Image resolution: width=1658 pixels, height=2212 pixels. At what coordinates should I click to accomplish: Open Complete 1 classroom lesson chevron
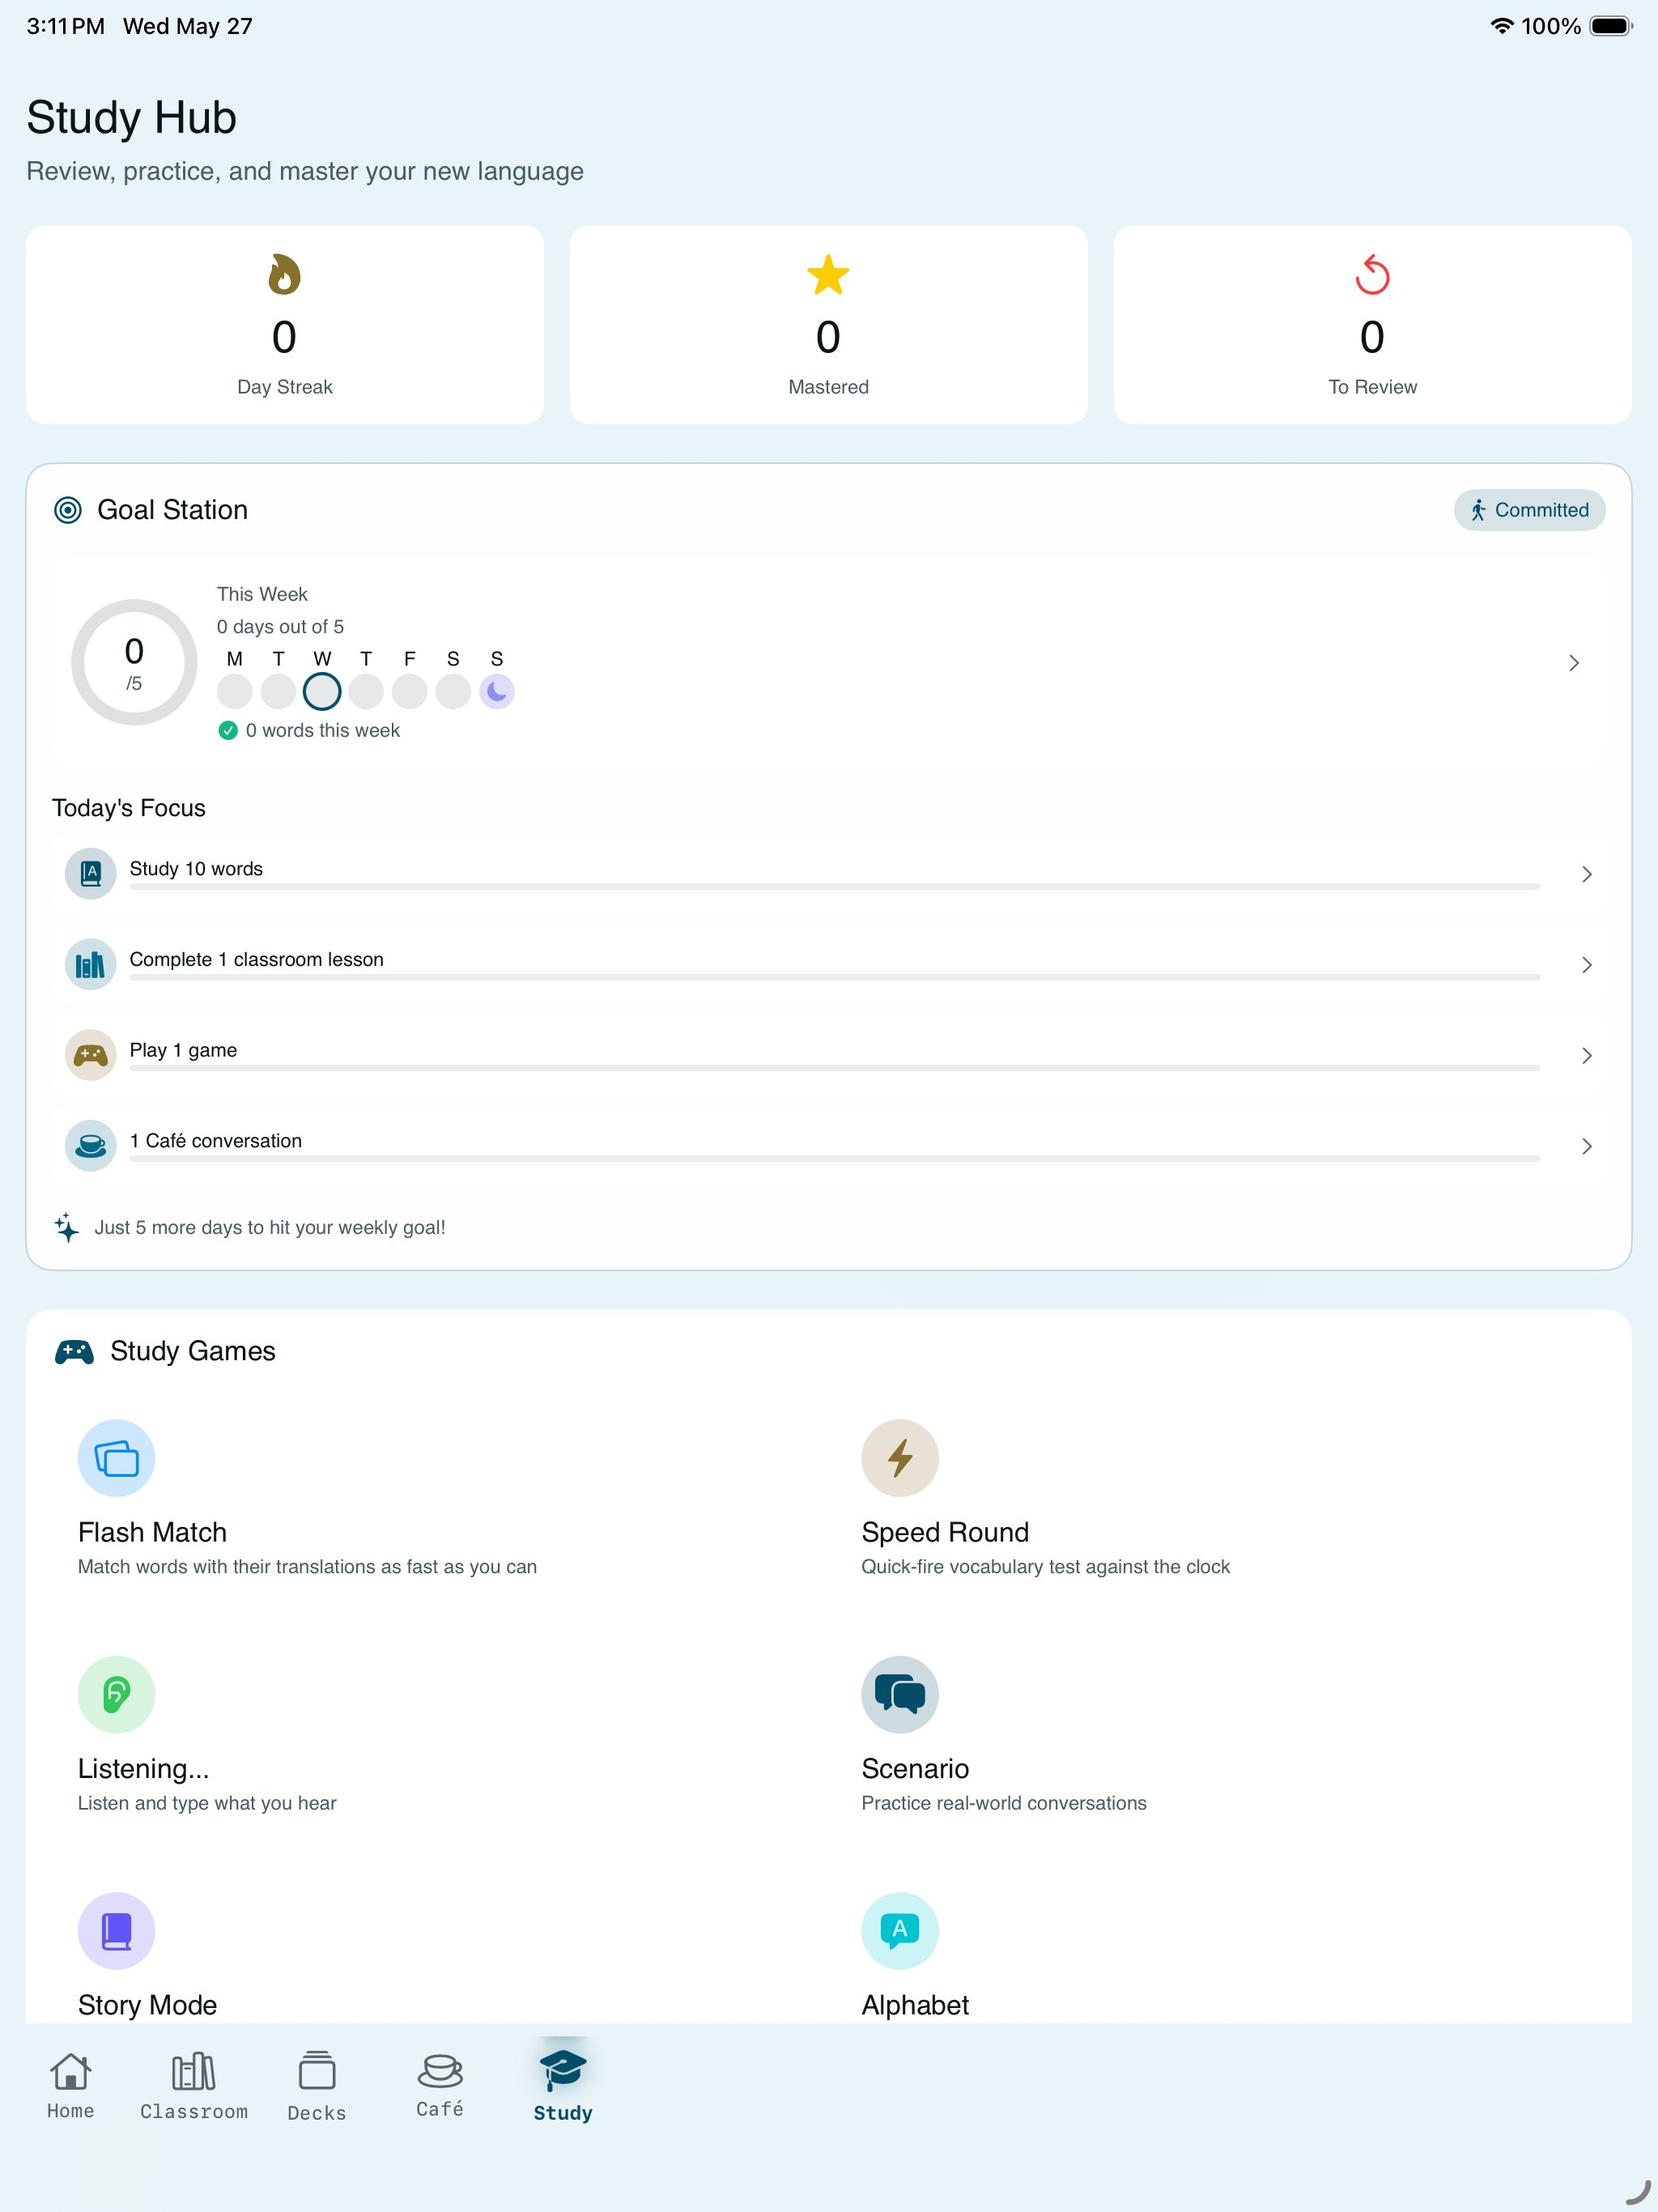(x=1587, y=965)
